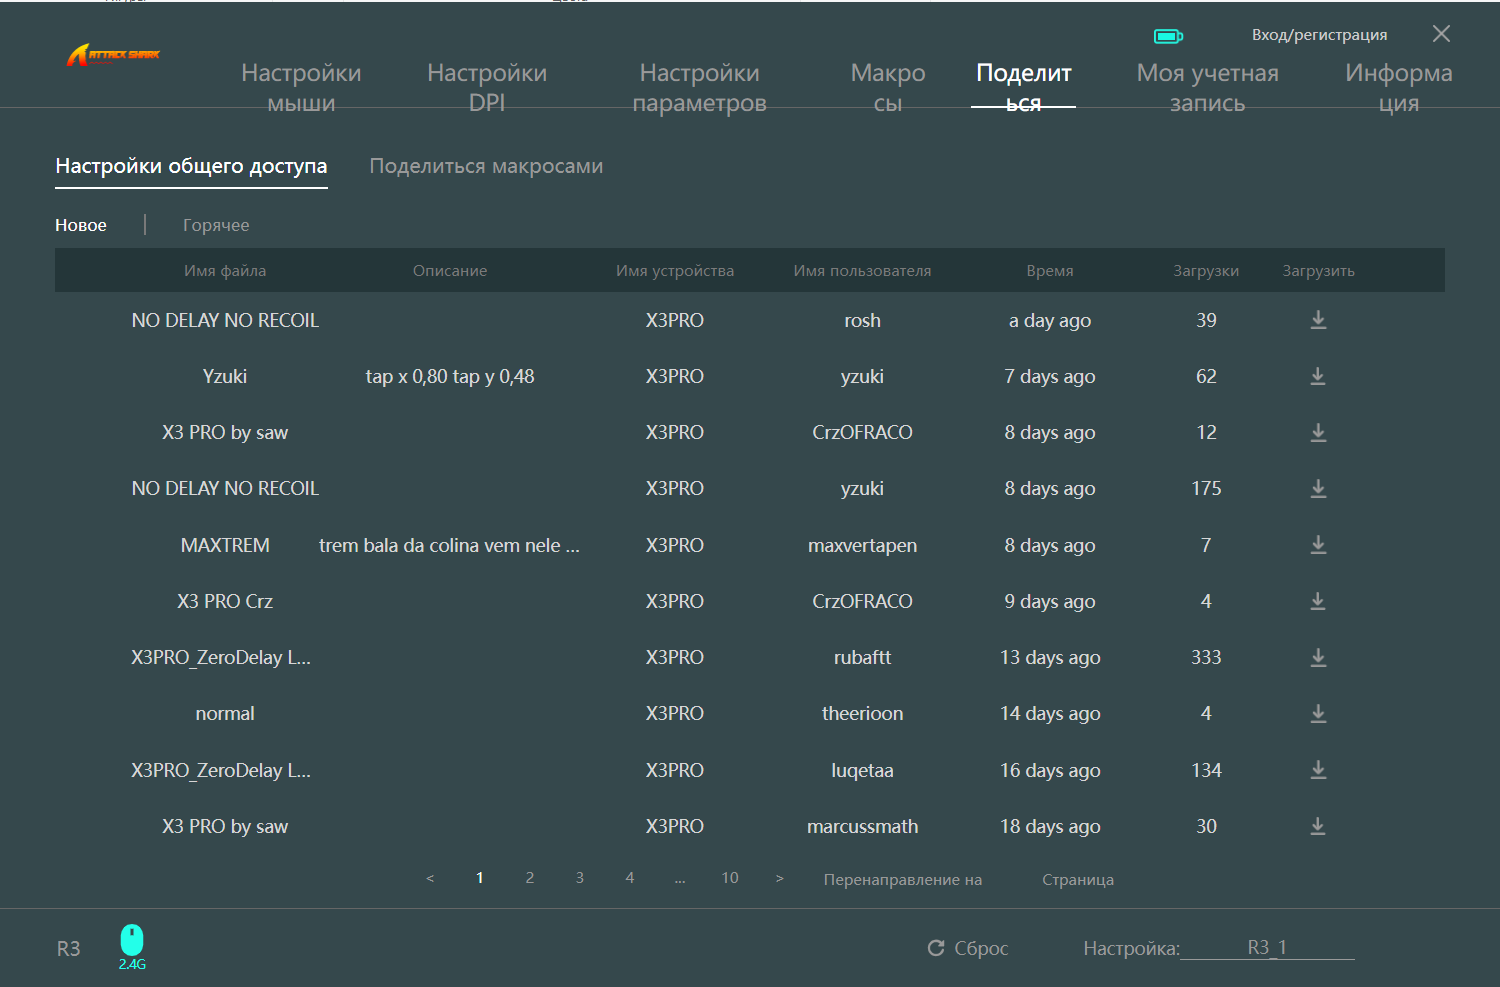Download the Yzuki profile file
1500x987 pixels.
coord(1318,376)
